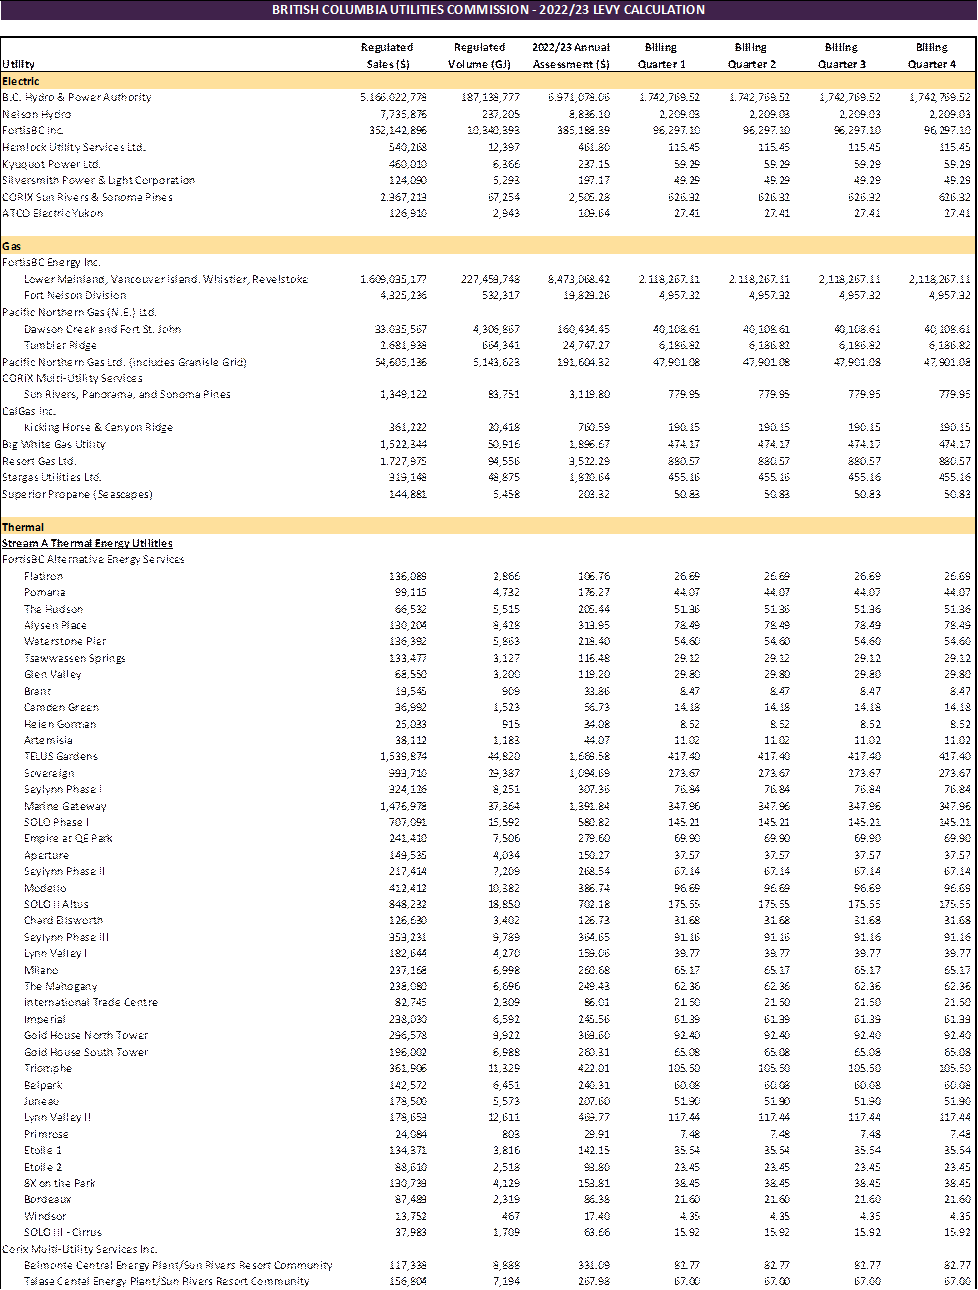Select 'B.C. Hydro & Power Authority' row name

[x=77, y=97]
